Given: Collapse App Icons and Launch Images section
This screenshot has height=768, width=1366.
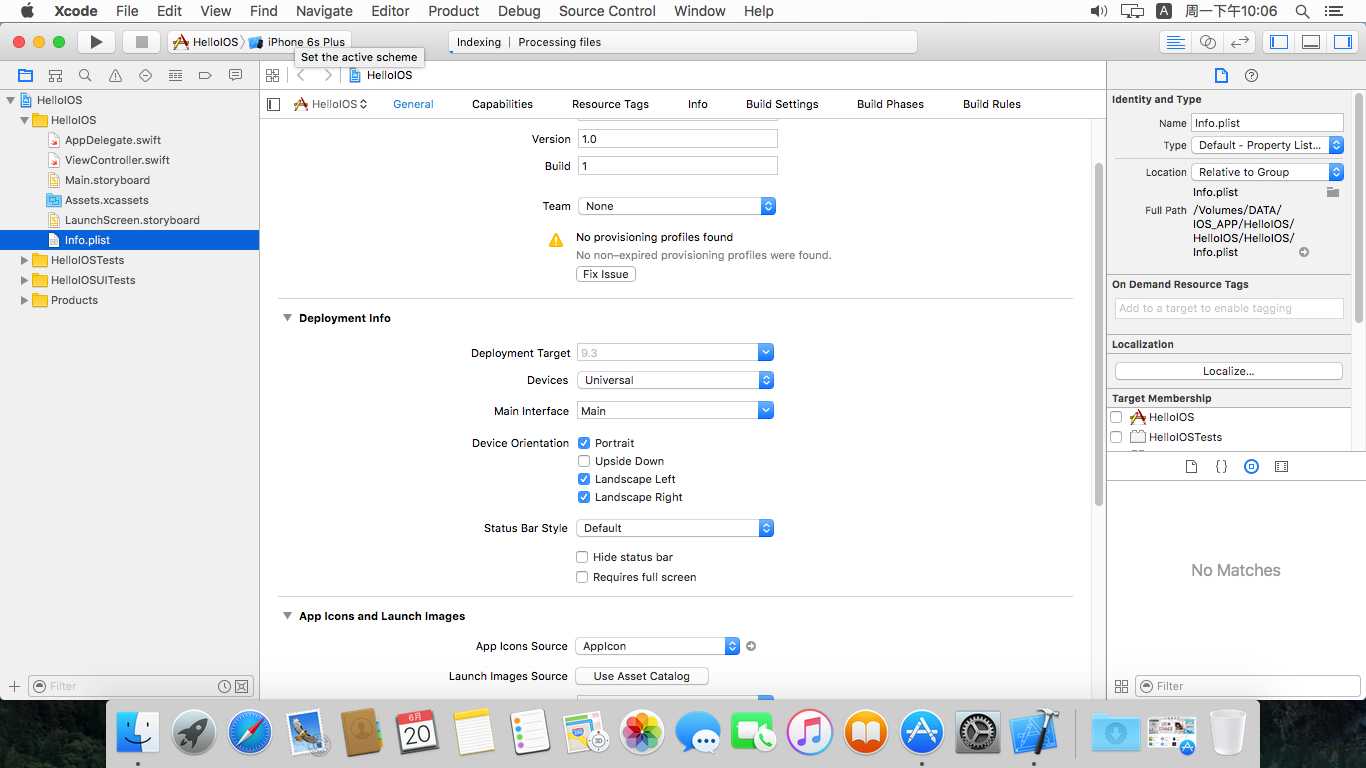Looking at the screenshot, I should (287, 616).
